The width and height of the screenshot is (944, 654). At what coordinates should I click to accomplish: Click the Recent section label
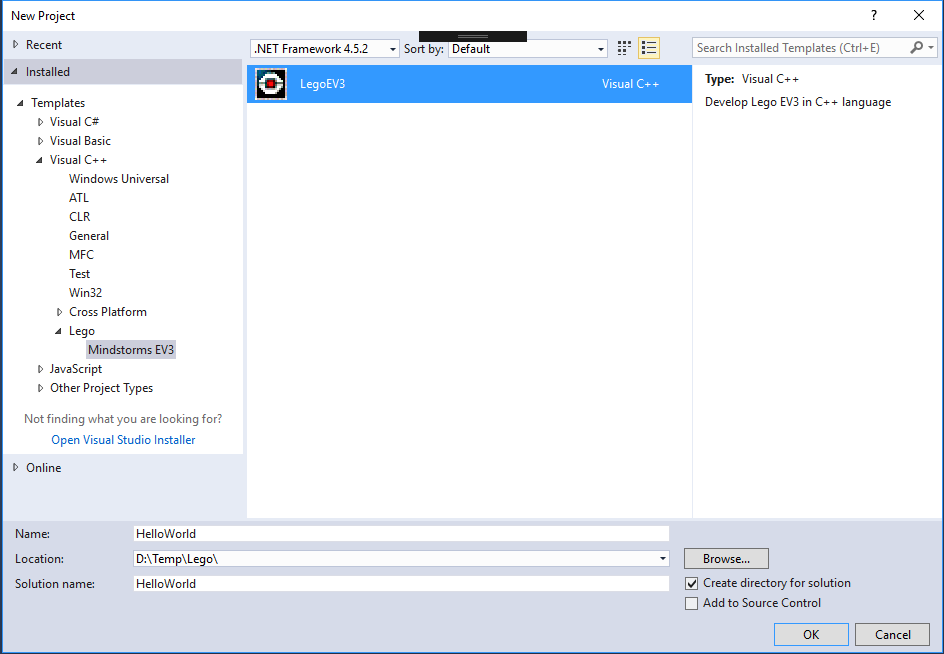(44, 45)
